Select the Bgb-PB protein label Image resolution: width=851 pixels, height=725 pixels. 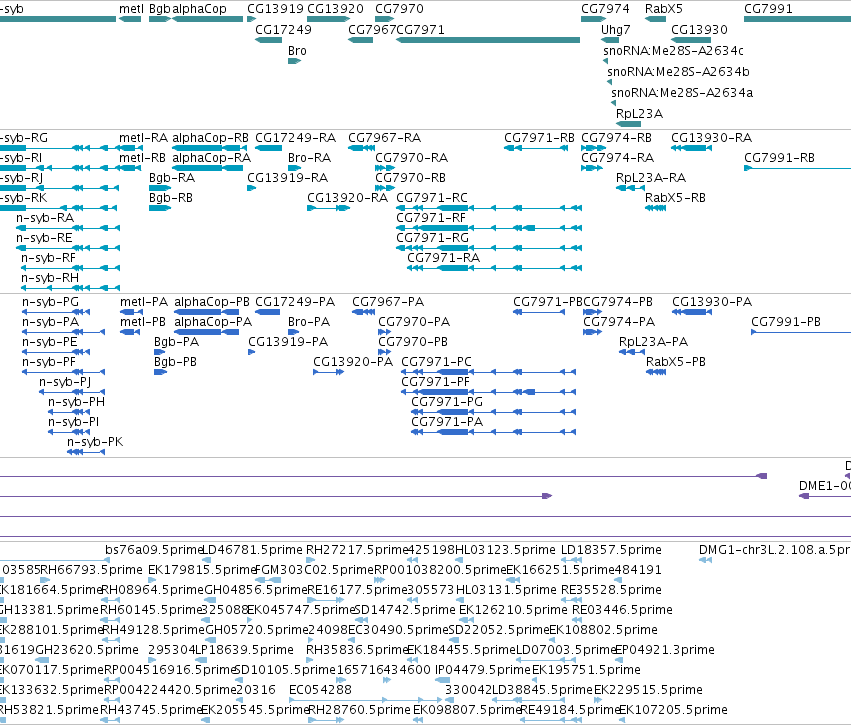[175, 362]
